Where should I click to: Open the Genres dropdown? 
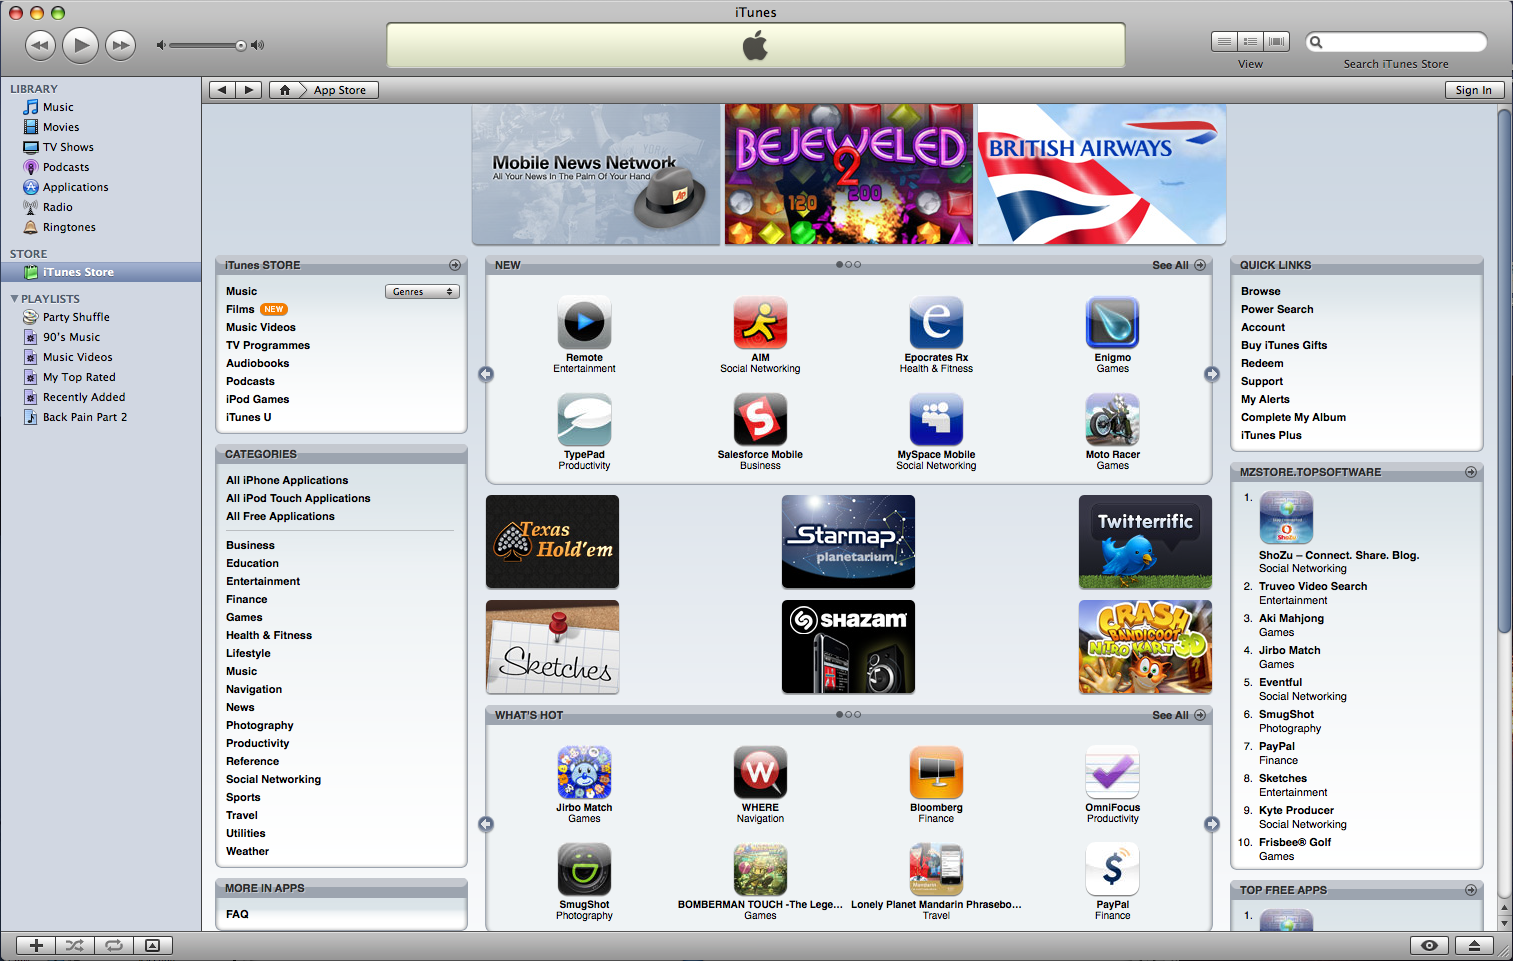coord(422,292)
